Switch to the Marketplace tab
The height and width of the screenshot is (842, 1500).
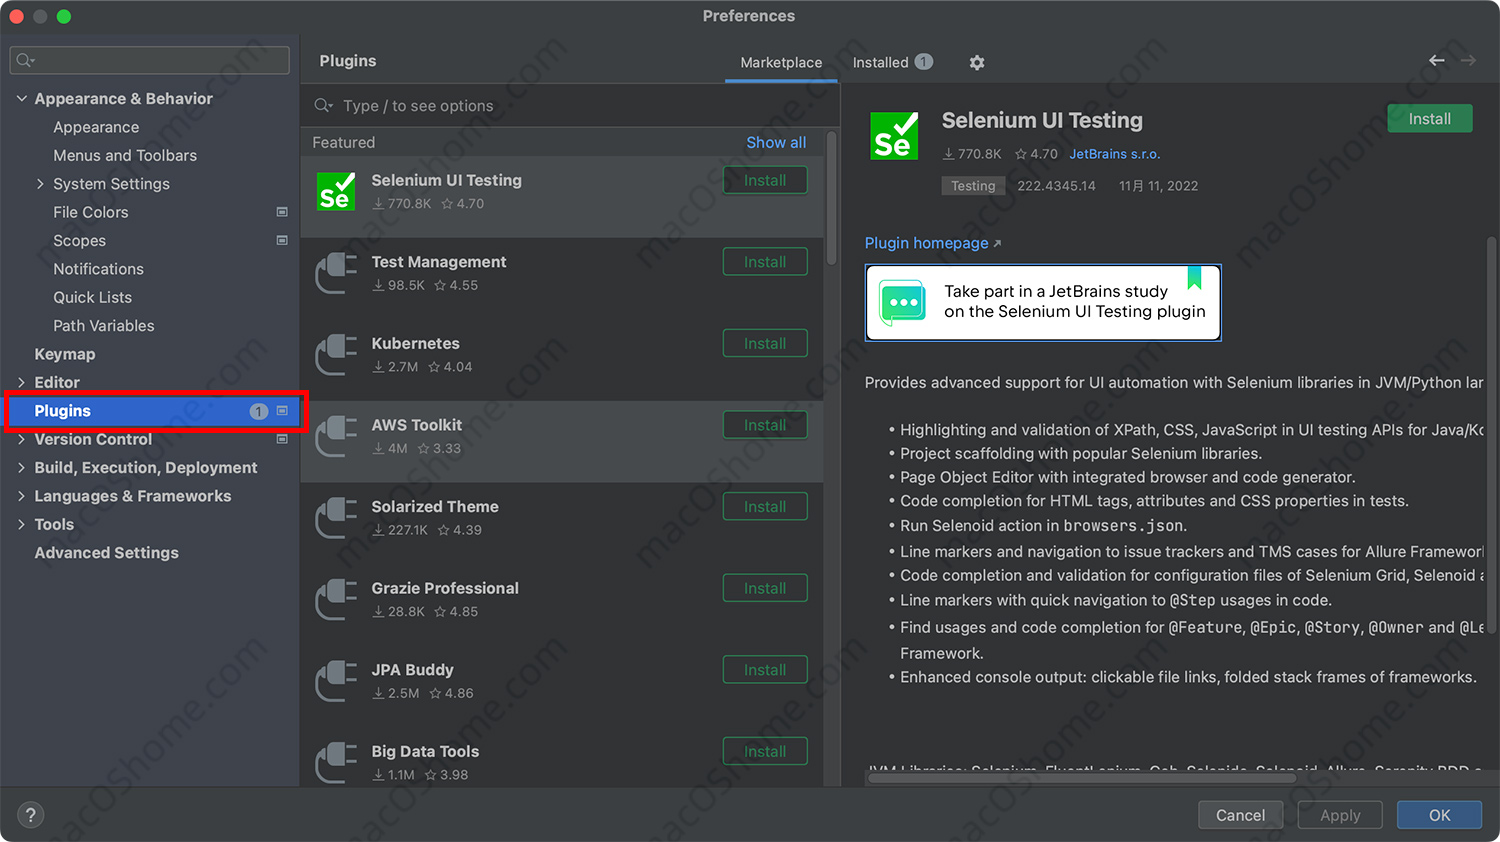tap(781, 62)
